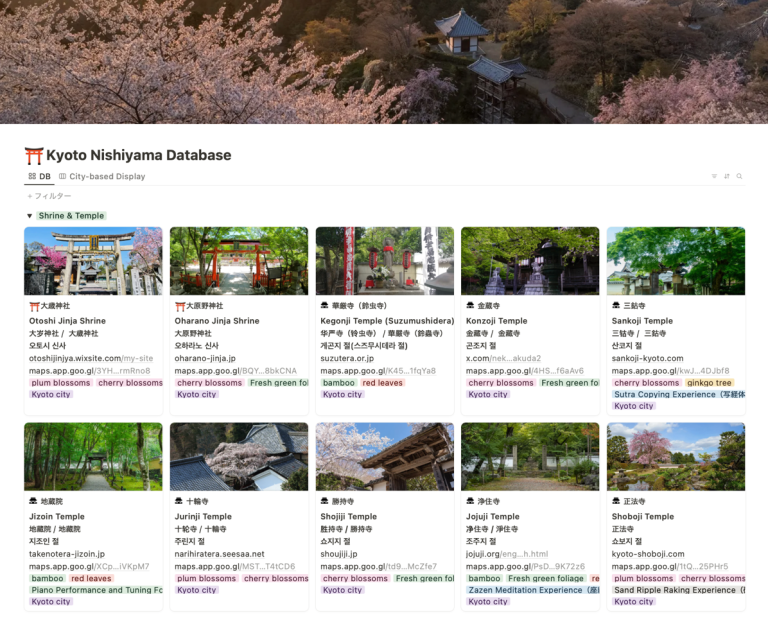Click the torii icon on Otoshi Jinja card
Image resolution: width=768 pixels, height=617 pixels.
(x=34, y=306)
